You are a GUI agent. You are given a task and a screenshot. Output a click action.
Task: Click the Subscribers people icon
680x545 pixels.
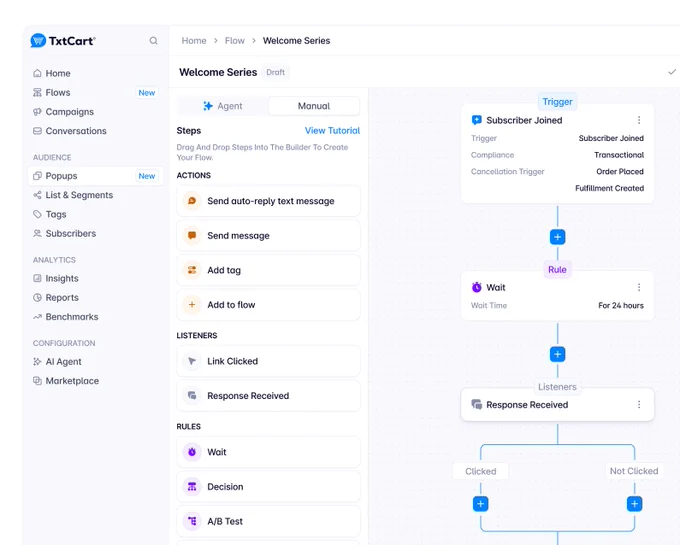[37, 233]
